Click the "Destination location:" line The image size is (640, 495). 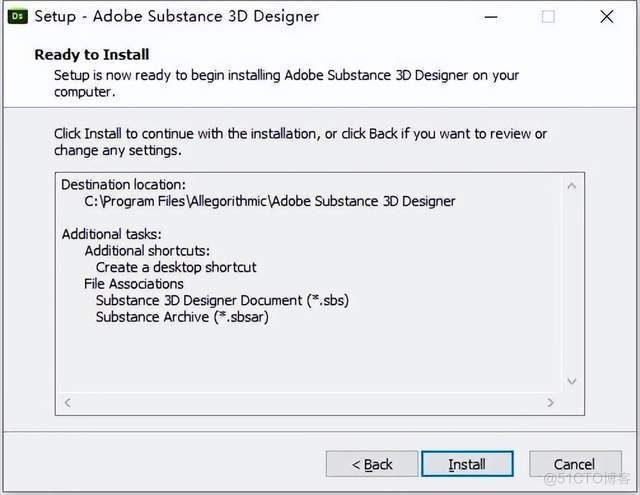[123, 184]
